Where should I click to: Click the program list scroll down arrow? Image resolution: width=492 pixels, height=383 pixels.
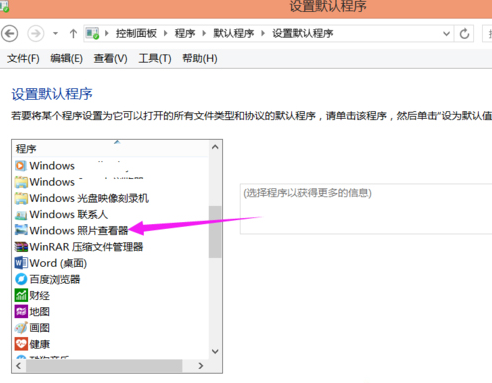click(215, 351)
